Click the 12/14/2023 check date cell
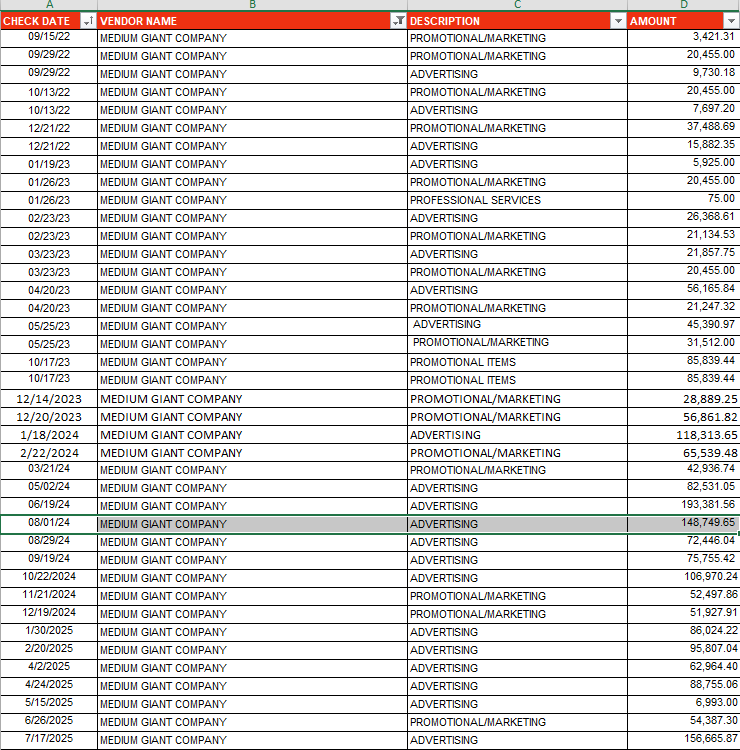740x750 pixels. pyautogui.click(x=49, y=398)
